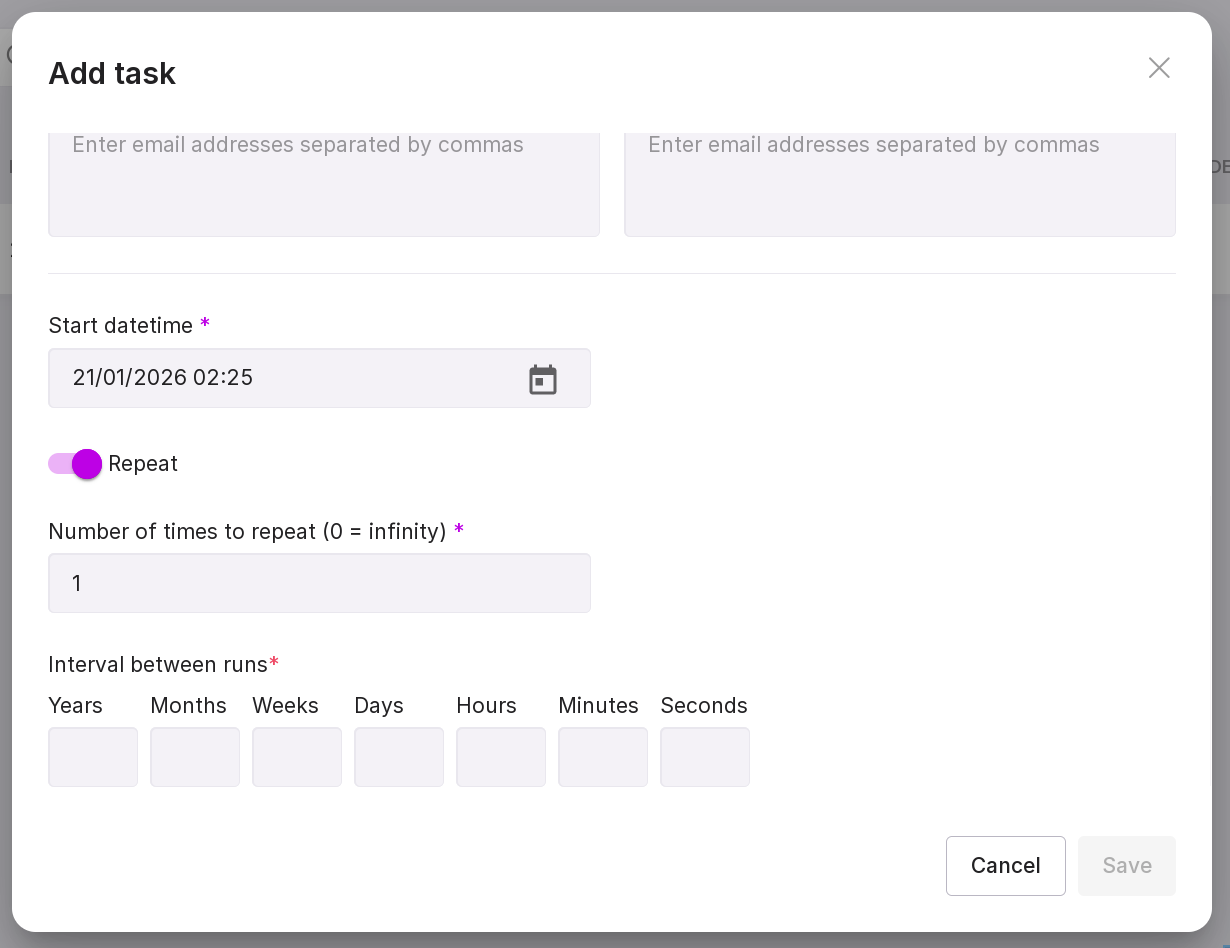1230x948 pixels.
Task: Close the Add task dialog with X
Action: (x=1159, y=68)
